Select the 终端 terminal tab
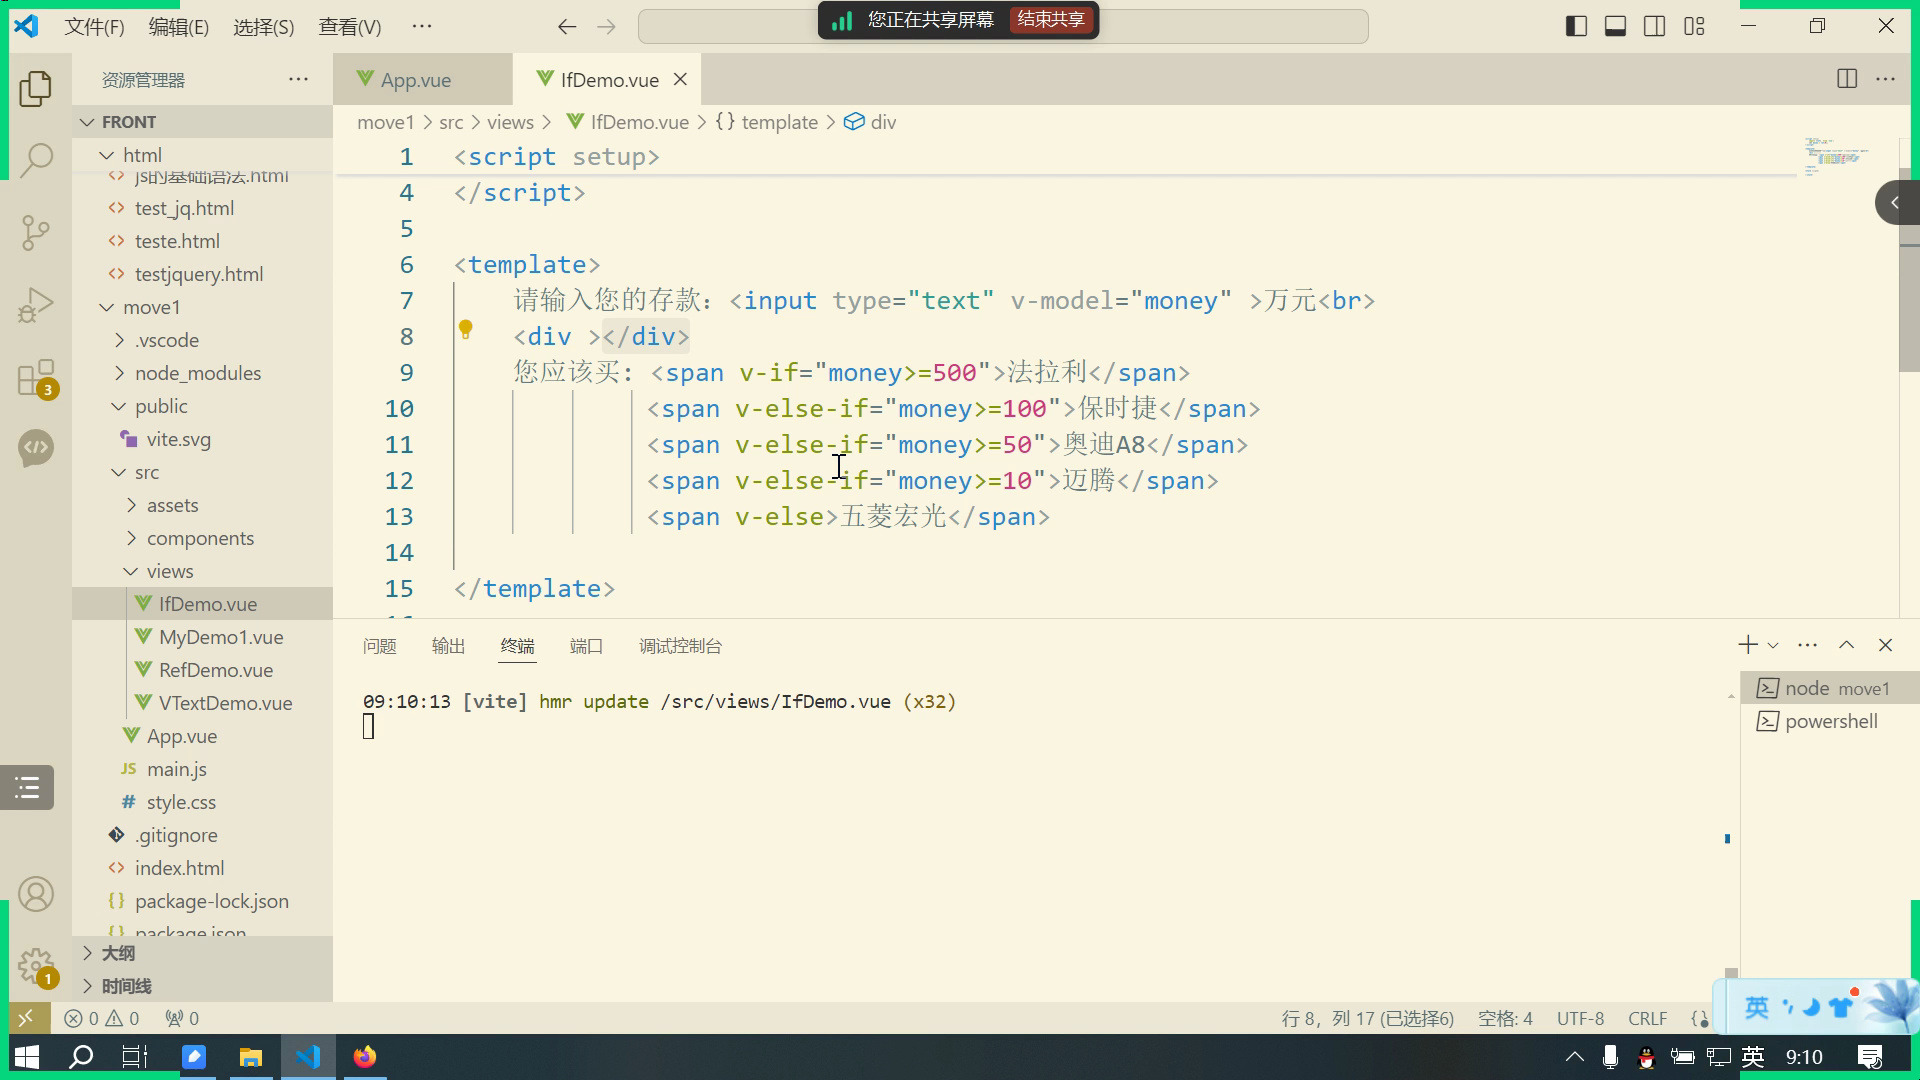Image resolution: width=1920 pixels, height=1080 pixels. point(517,645)
